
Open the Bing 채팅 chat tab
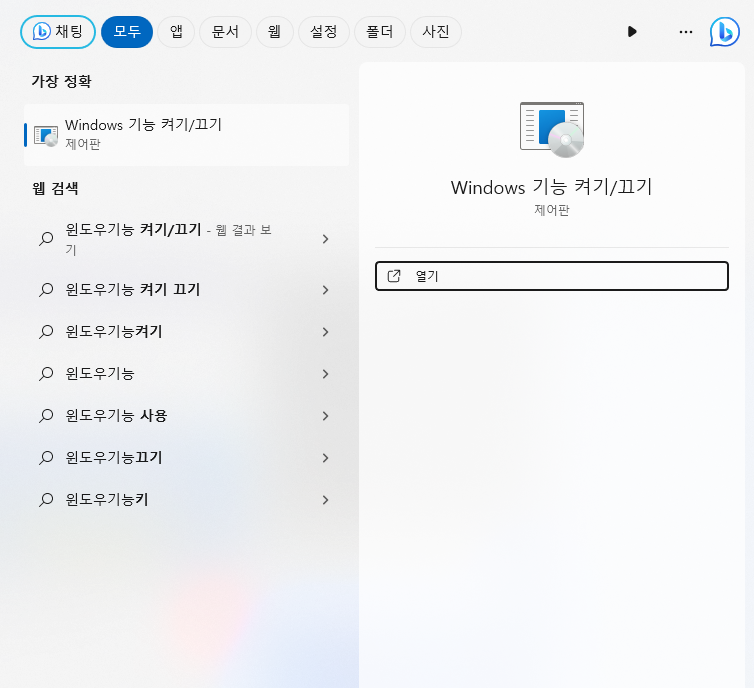click(58, 32)
